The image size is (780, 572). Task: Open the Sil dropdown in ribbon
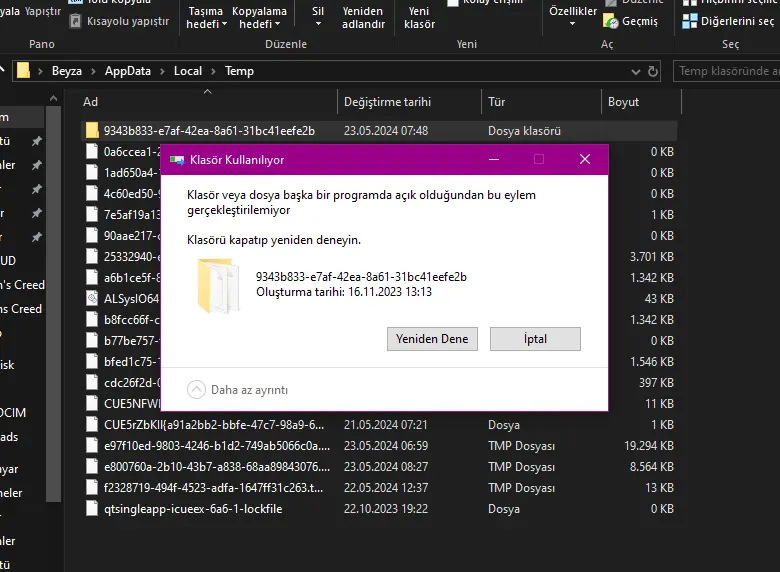[x=318, y=17]
